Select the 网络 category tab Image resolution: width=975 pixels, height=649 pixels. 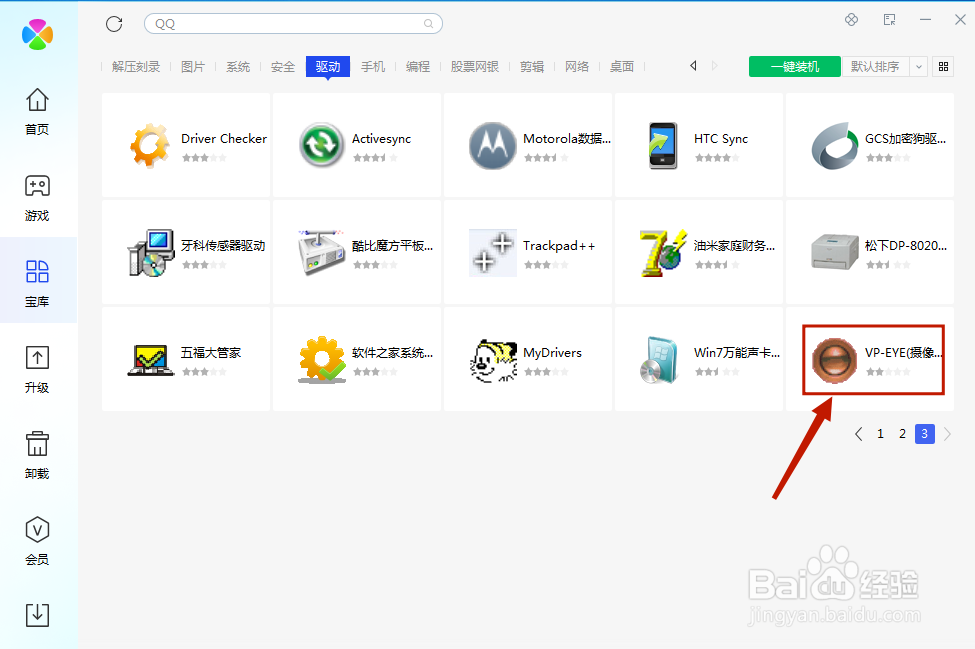[x=577, y=67]
